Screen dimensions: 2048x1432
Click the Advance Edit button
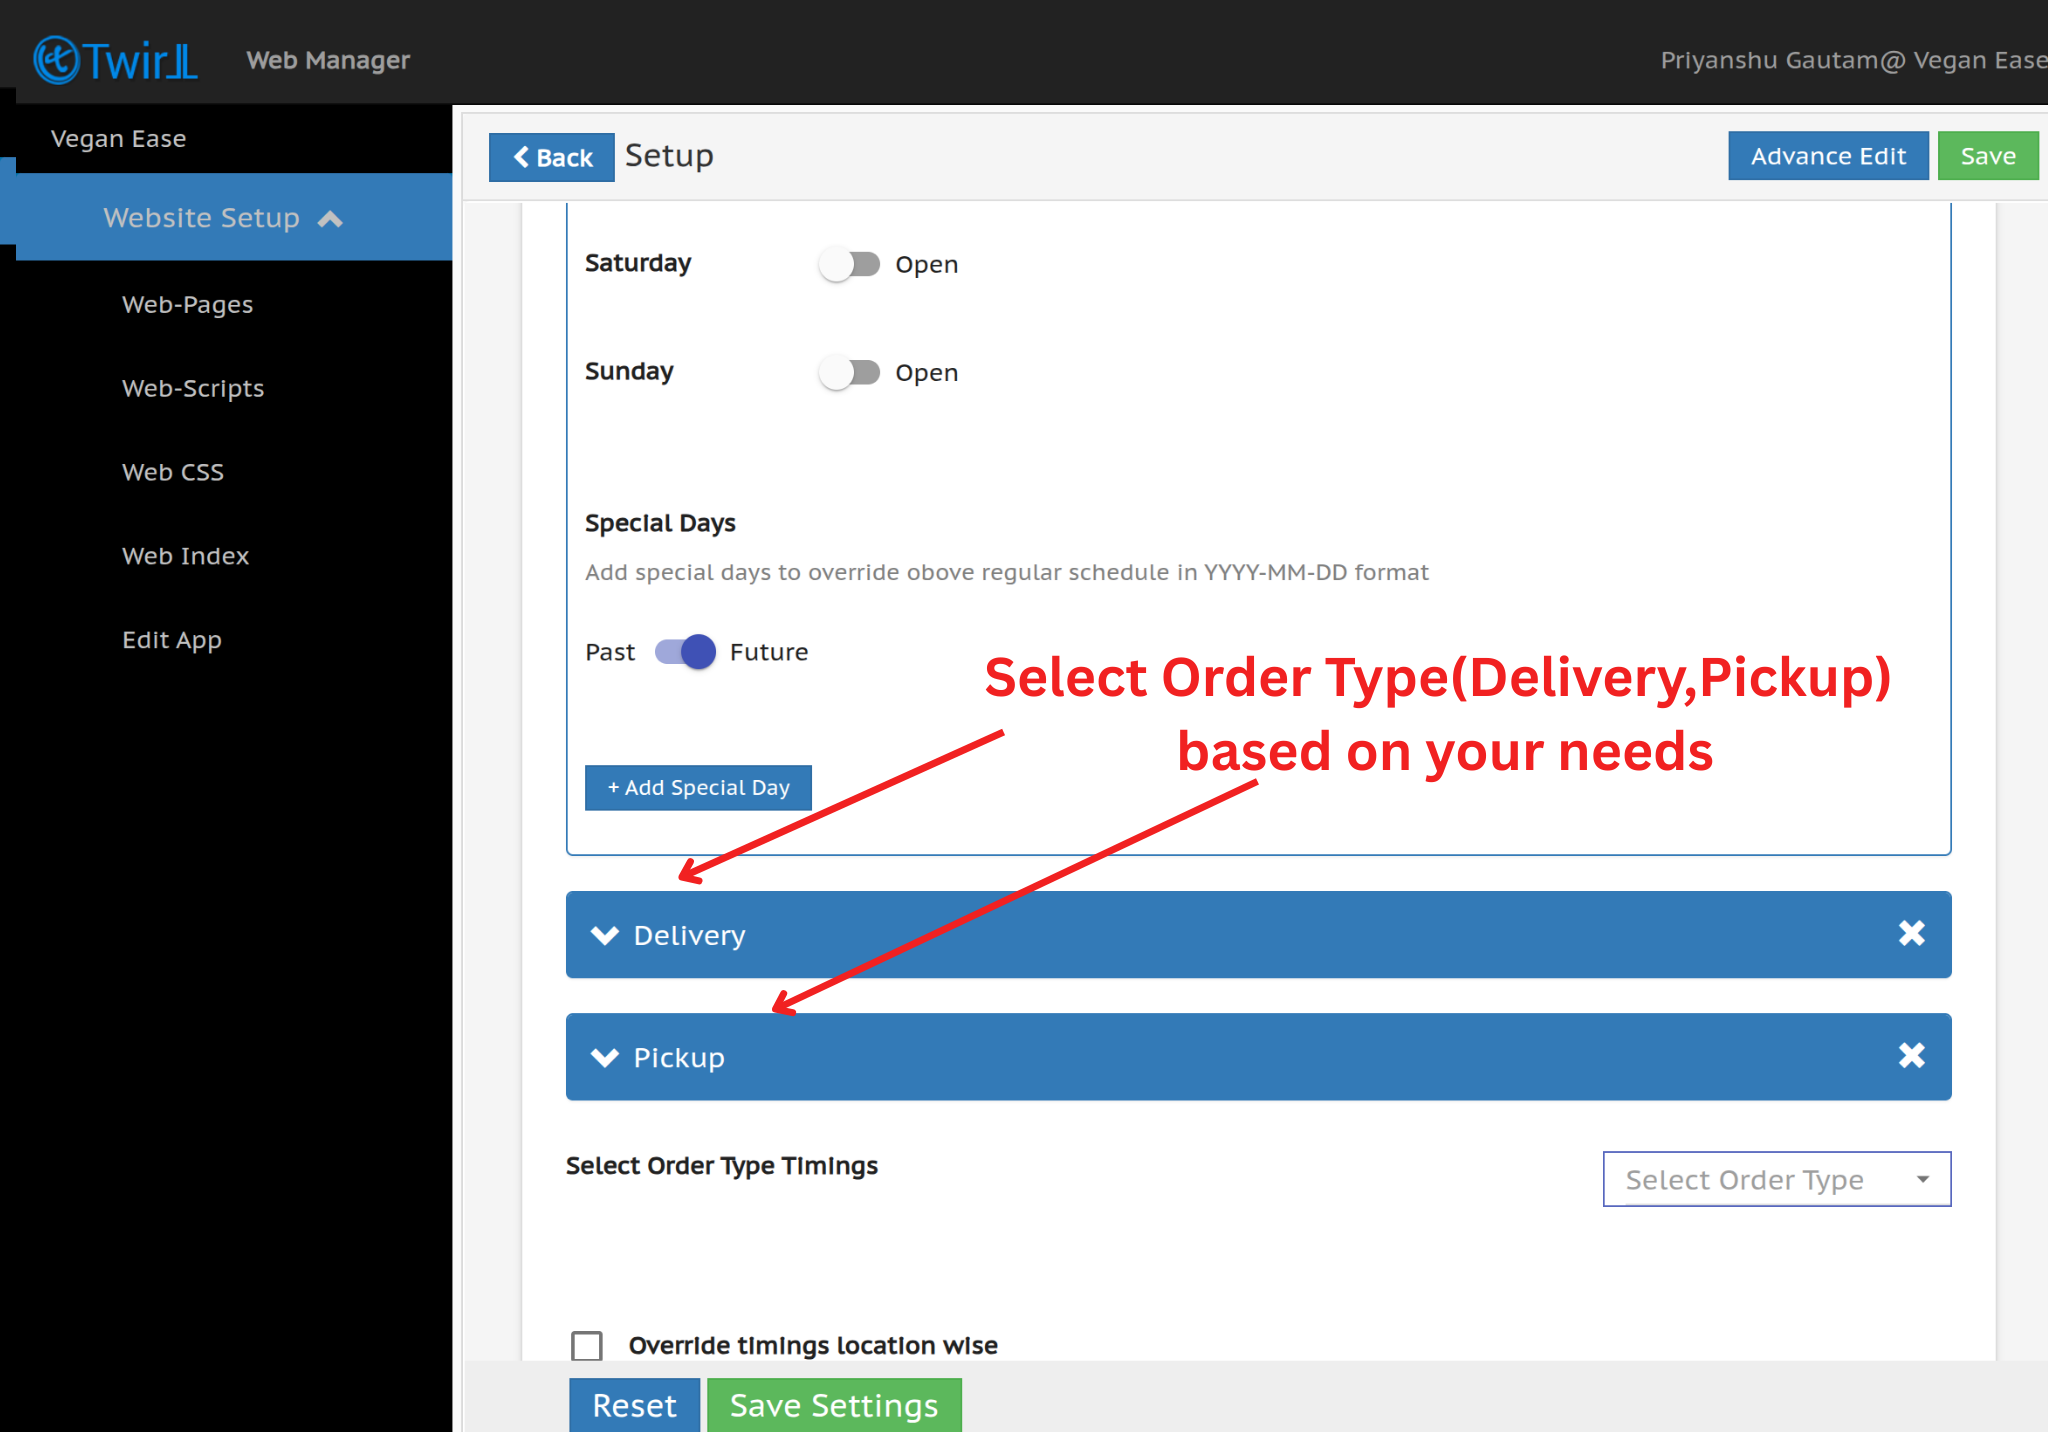coord(1827,156)
